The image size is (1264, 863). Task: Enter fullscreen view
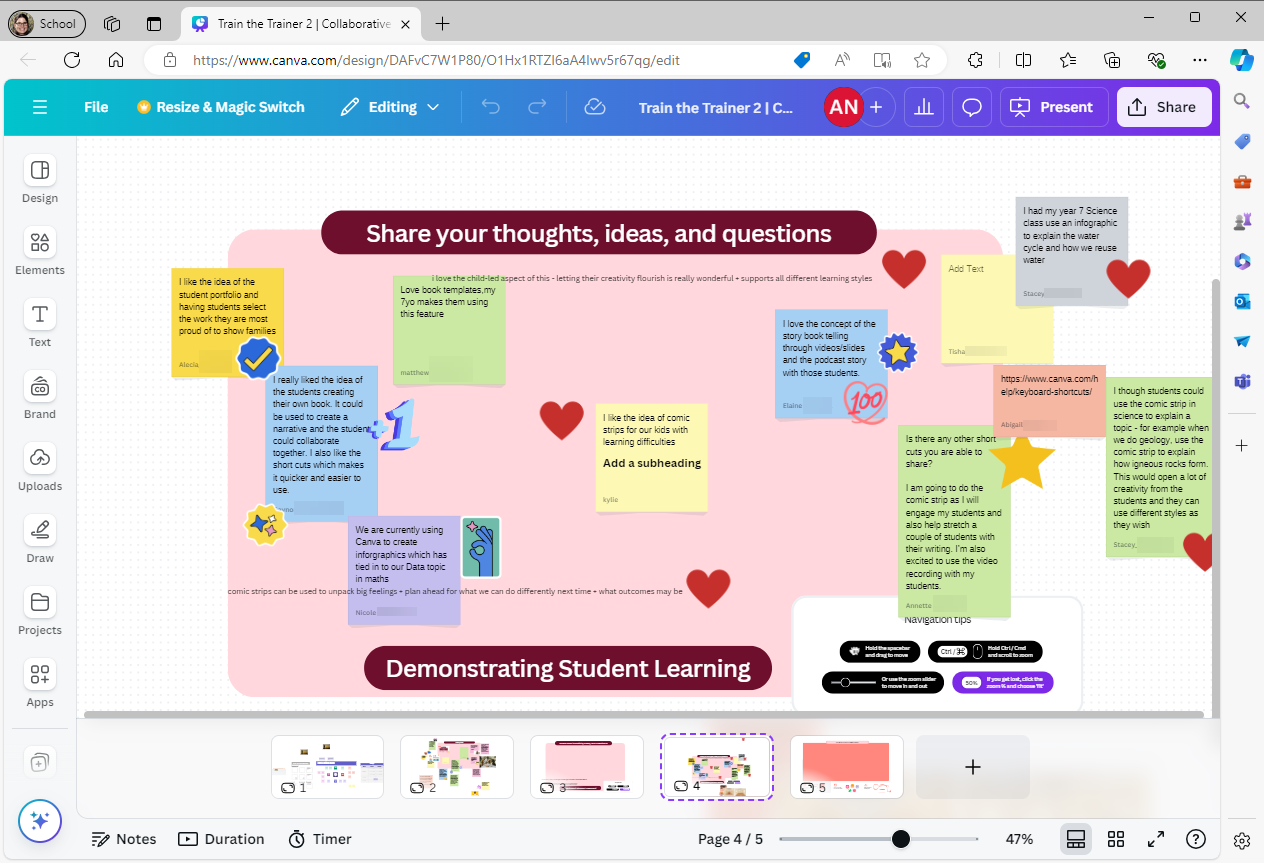pyautogui.click(x=1155, y=839)
